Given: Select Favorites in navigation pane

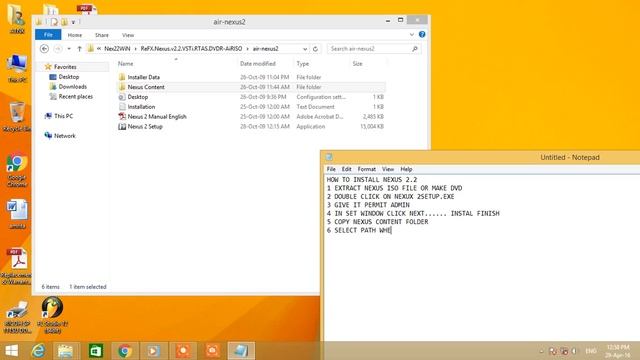Looking at the screenshot, I should pyautogui.click(x=65, y=67).
